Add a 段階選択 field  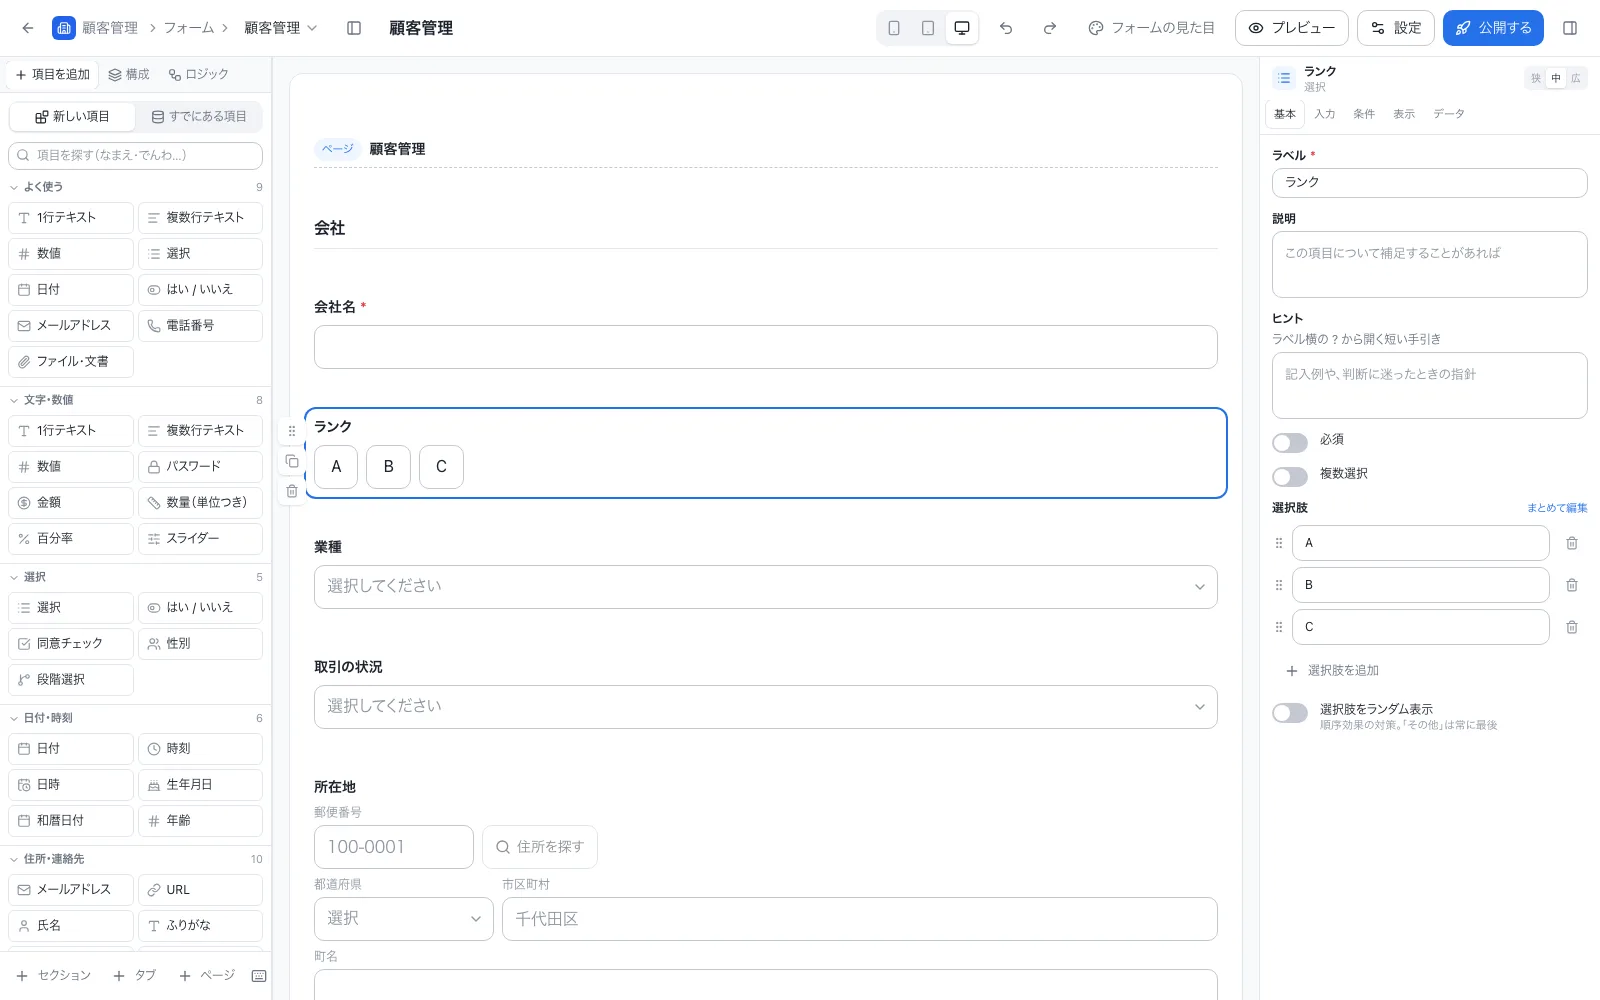coord(71,680)
